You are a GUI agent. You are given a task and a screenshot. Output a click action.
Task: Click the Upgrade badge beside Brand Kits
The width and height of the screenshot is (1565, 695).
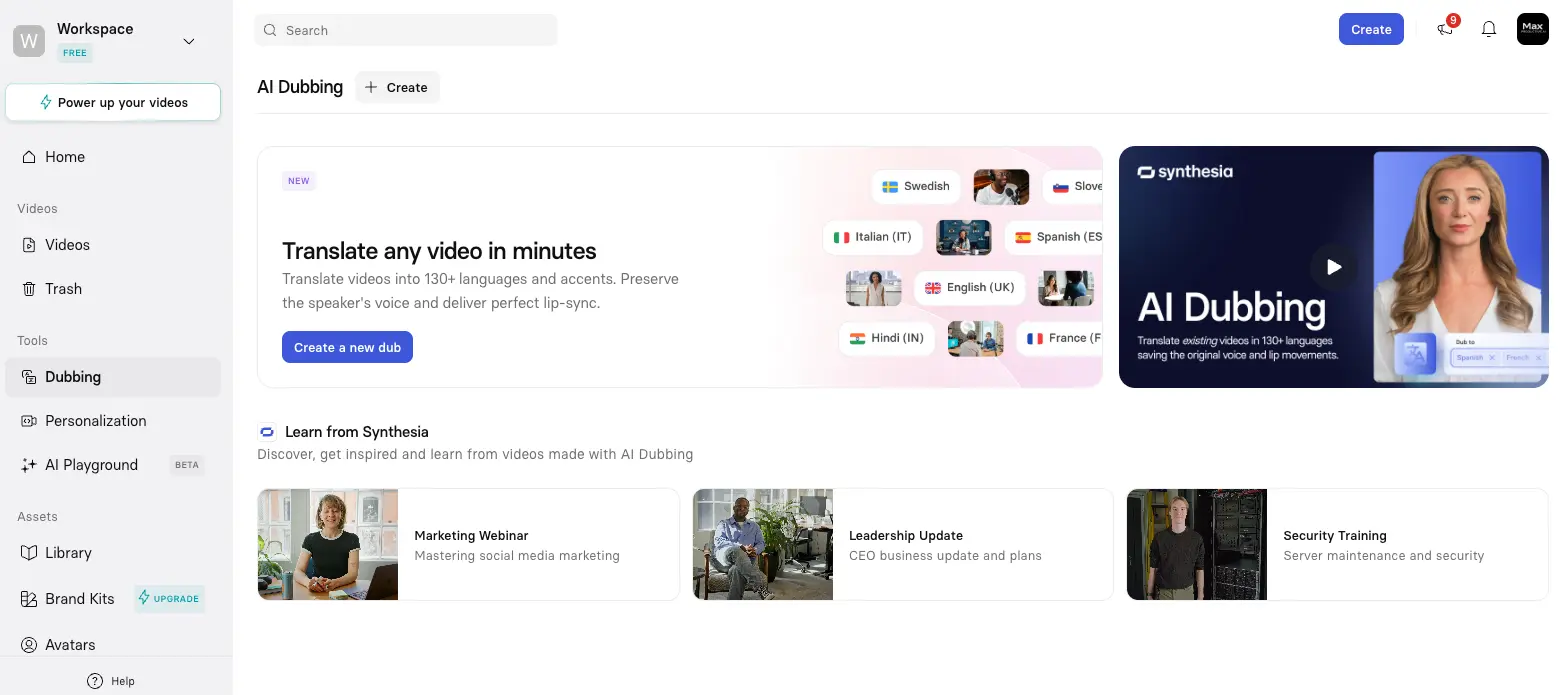coord(169,599)
